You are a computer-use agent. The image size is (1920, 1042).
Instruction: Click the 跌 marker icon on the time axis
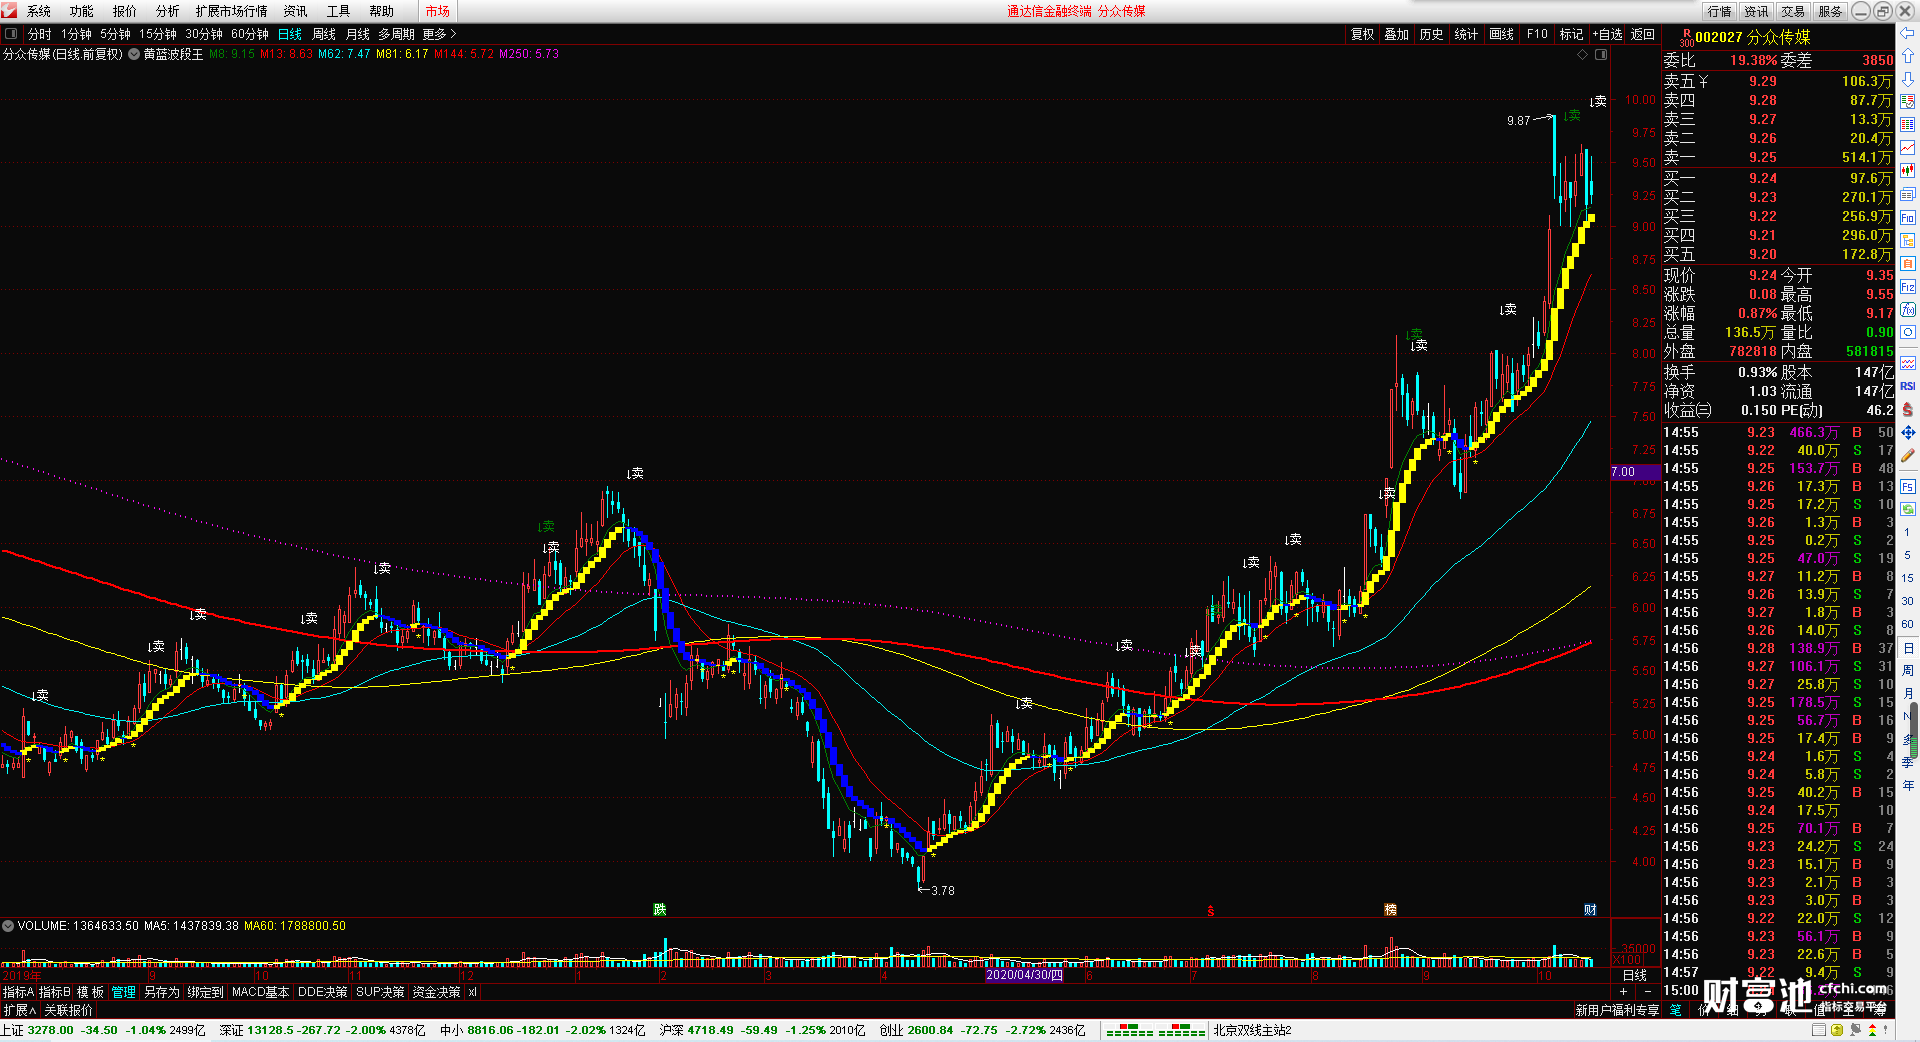point(660,909)
